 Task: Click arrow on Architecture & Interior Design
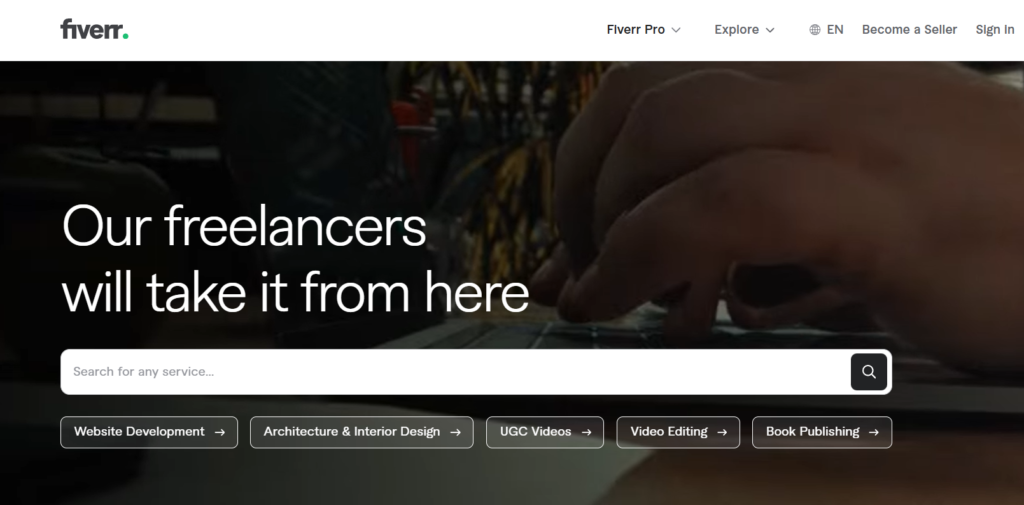(456, 432)
